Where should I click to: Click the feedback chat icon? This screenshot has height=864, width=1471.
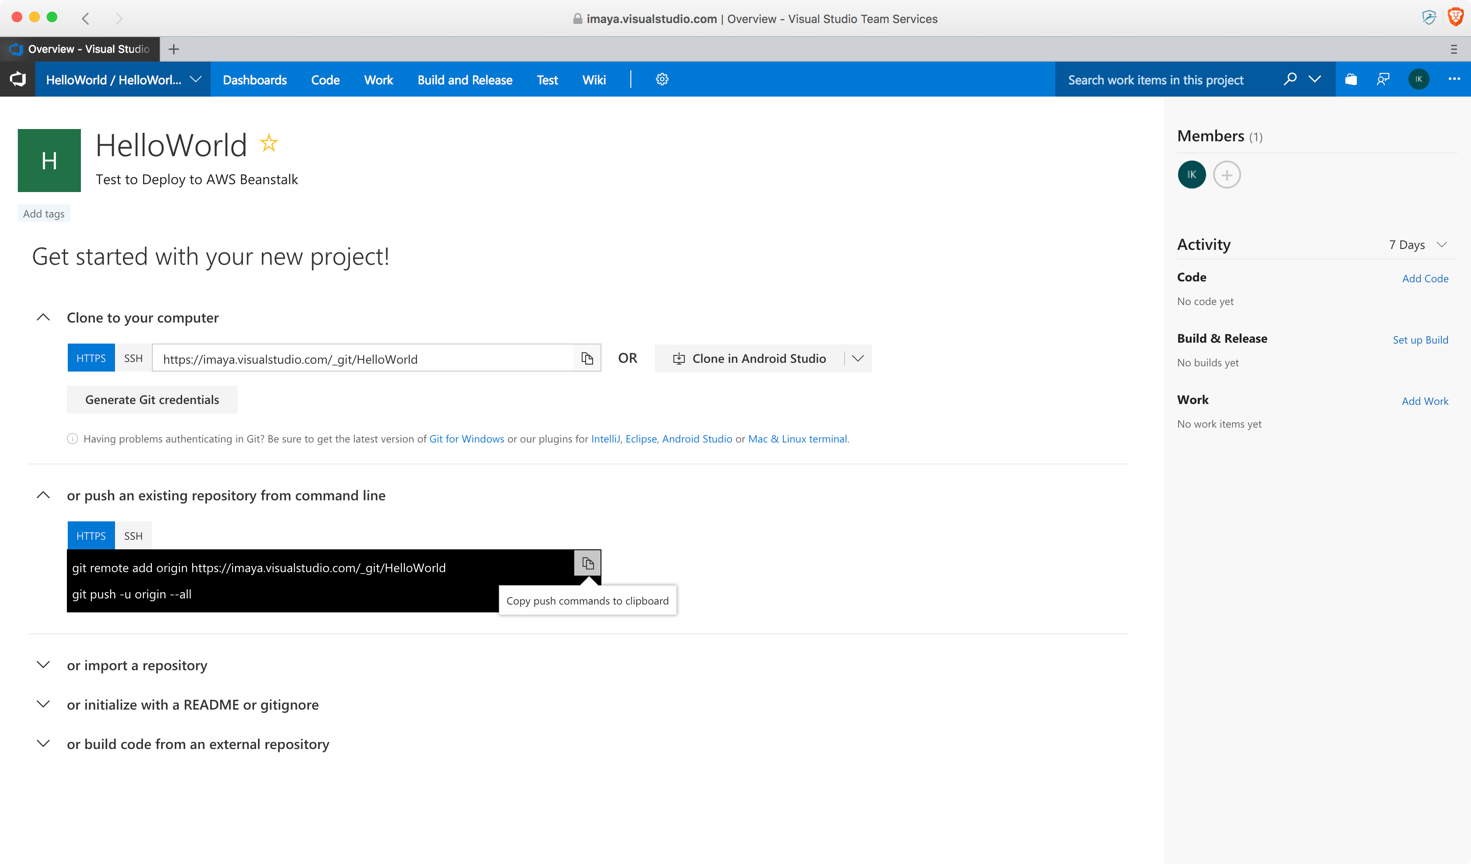1383,79
